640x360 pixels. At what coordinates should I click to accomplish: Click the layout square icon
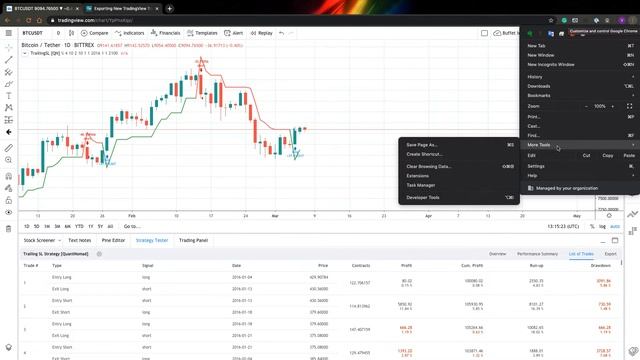(484, 33)
